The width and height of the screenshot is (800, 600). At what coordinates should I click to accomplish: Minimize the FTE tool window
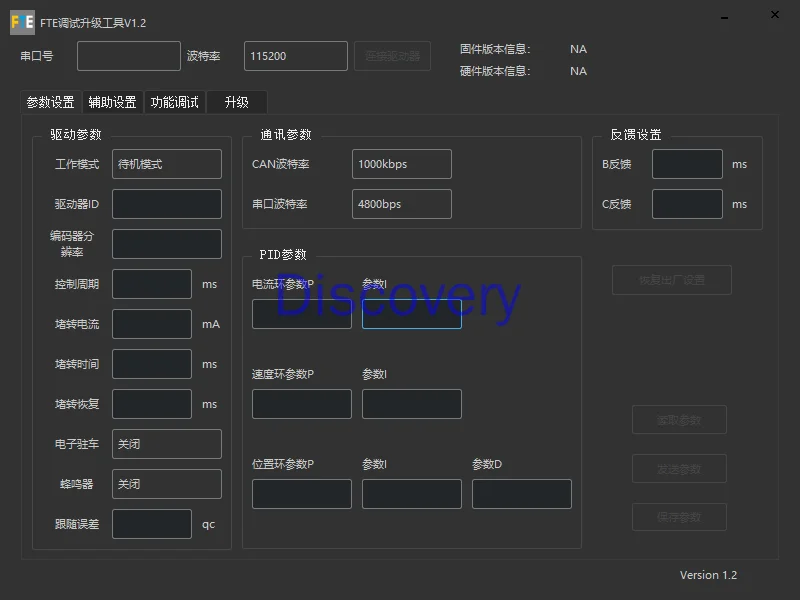point(724,17)
